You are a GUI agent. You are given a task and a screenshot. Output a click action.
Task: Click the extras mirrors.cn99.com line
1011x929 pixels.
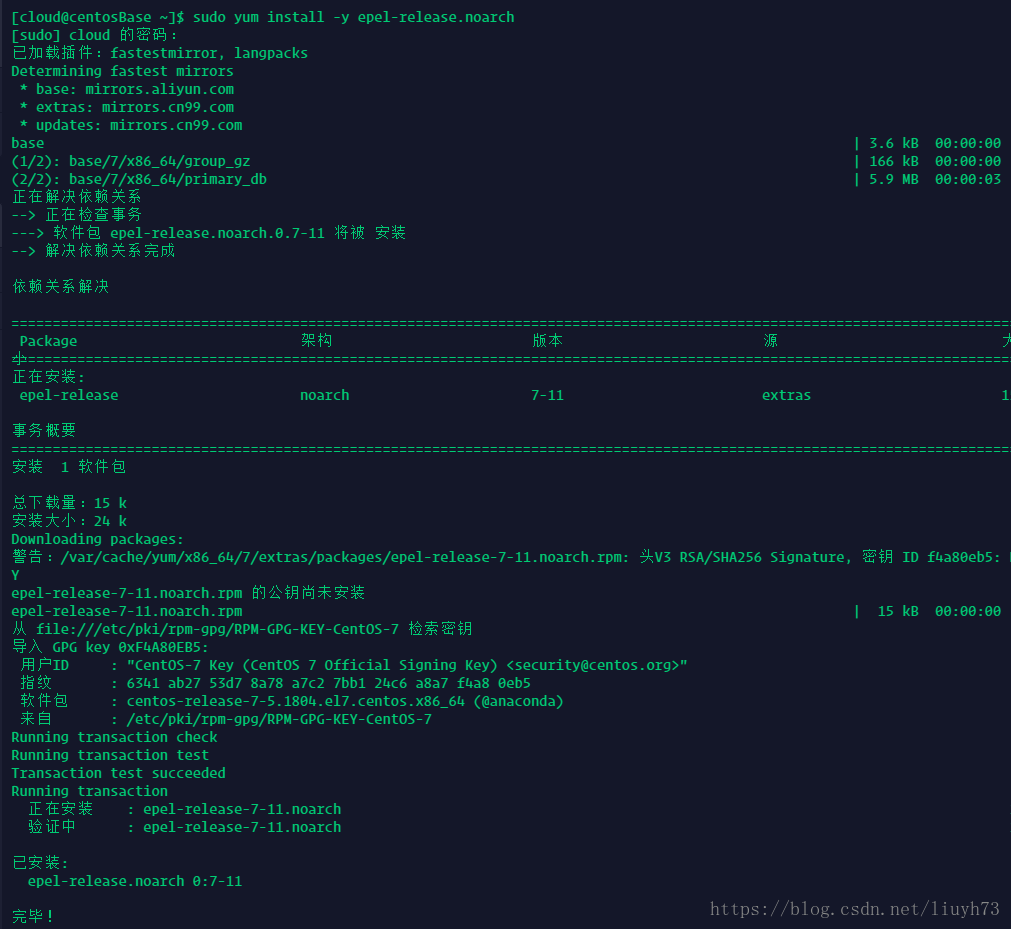[127, 107]
